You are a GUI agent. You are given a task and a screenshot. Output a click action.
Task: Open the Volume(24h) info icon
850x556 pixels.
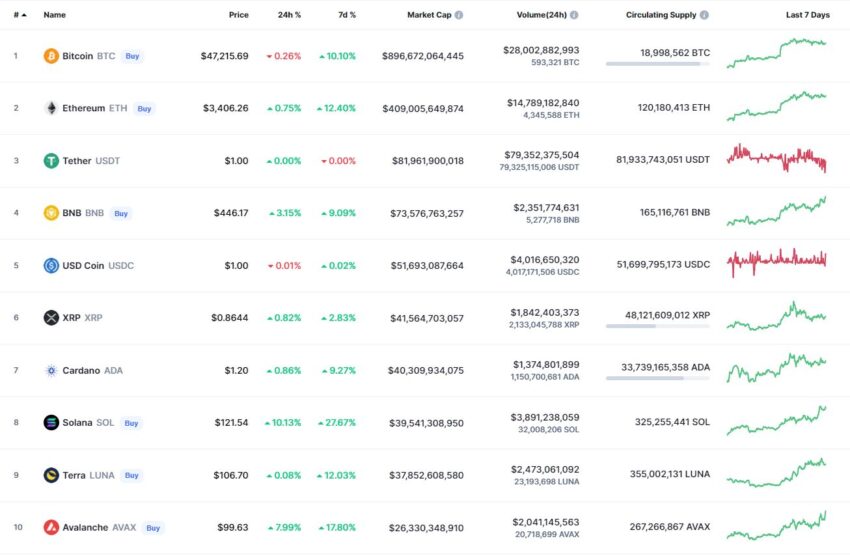(574, 15)
